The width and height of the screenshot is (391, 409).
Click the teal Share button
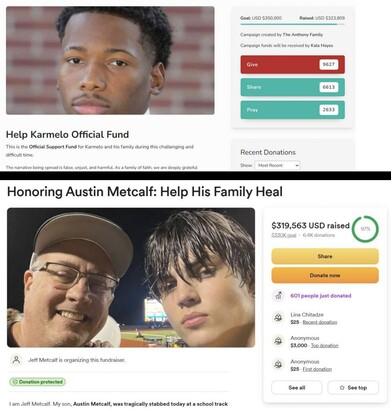tap(292, 87)
